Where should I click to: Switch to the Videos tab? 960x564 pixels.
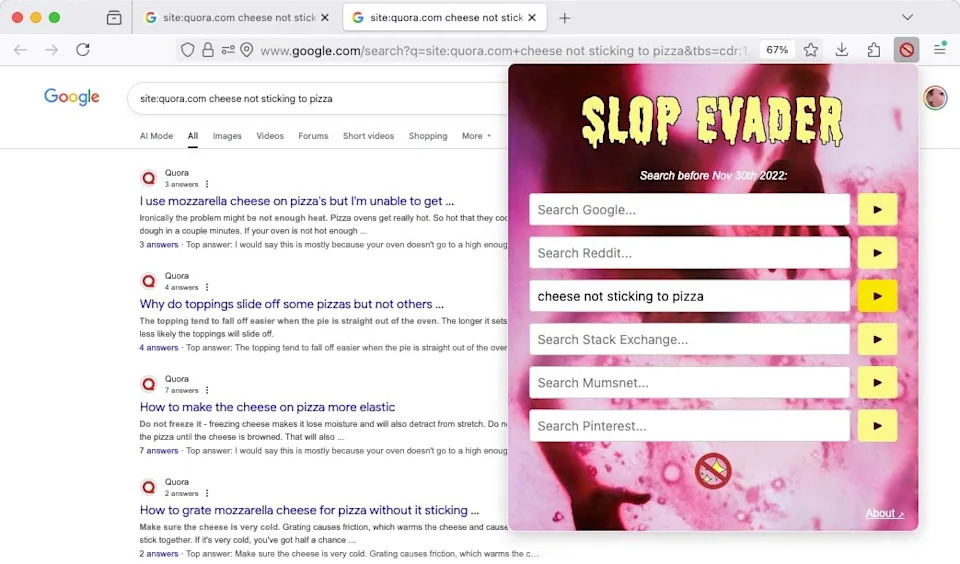tap(270, 136)
